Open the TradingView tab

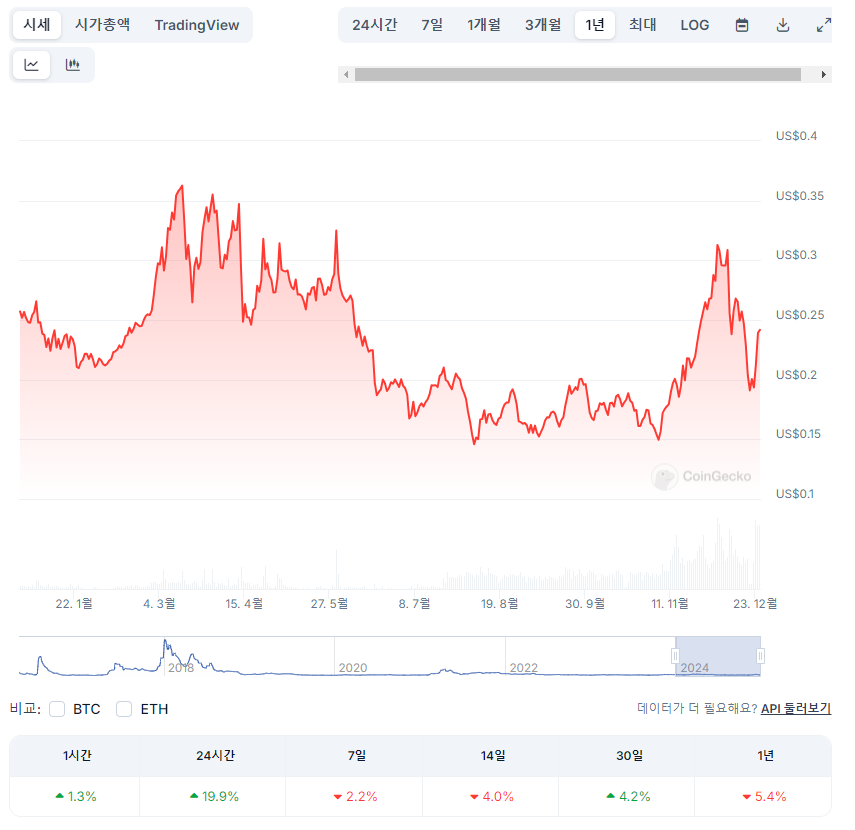pyautogui.click(x=197, y=25)
